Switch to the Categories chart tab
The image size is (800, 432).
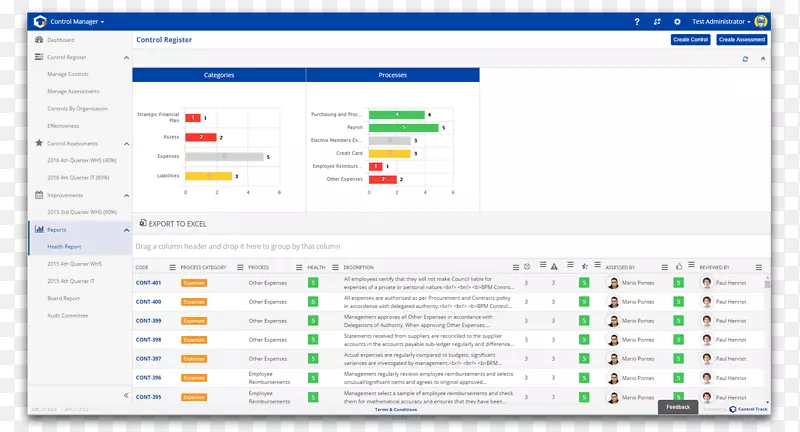click(219, 75)
